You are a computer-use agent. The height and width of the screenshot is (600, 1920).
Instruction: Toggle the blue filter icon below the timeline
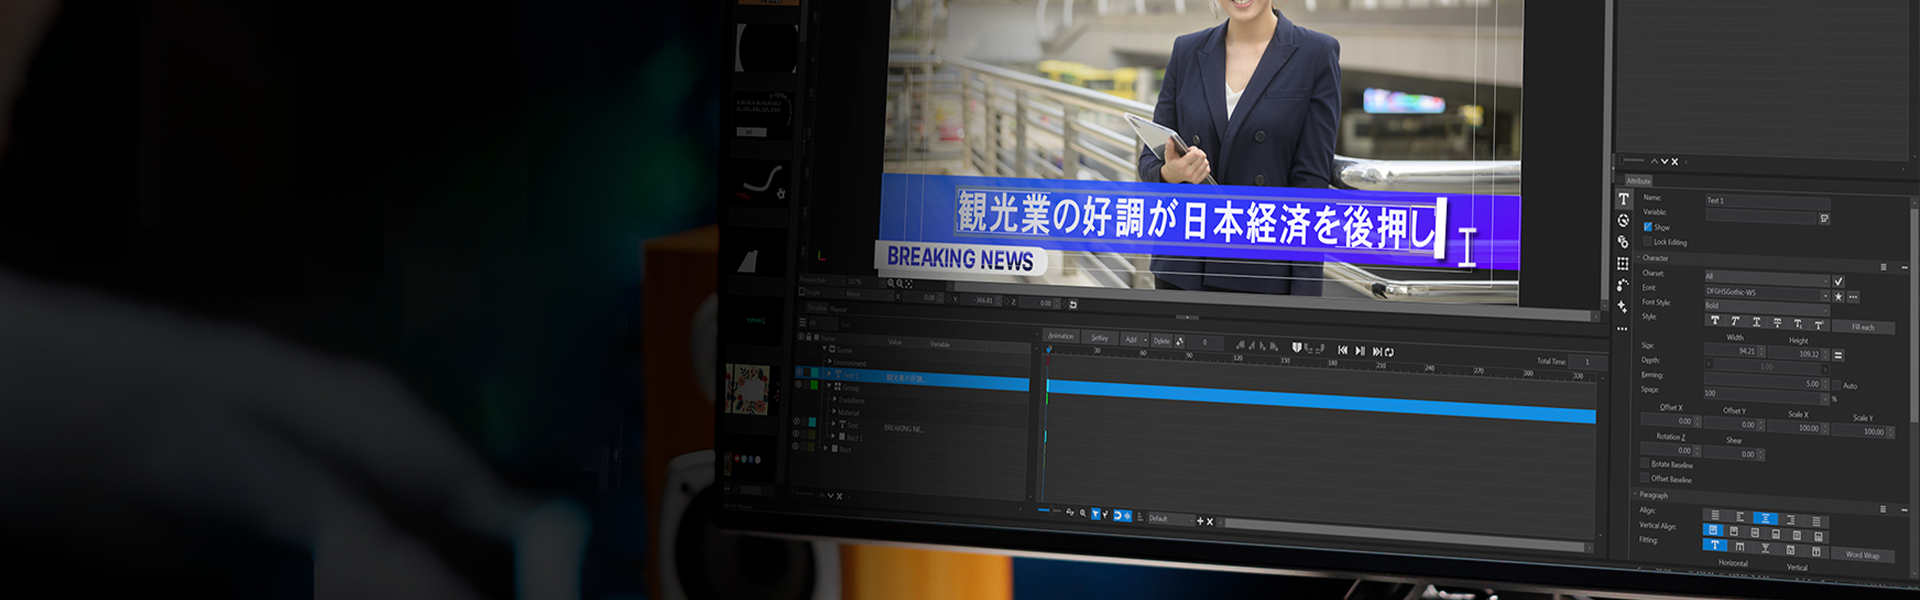point(1095,514)
